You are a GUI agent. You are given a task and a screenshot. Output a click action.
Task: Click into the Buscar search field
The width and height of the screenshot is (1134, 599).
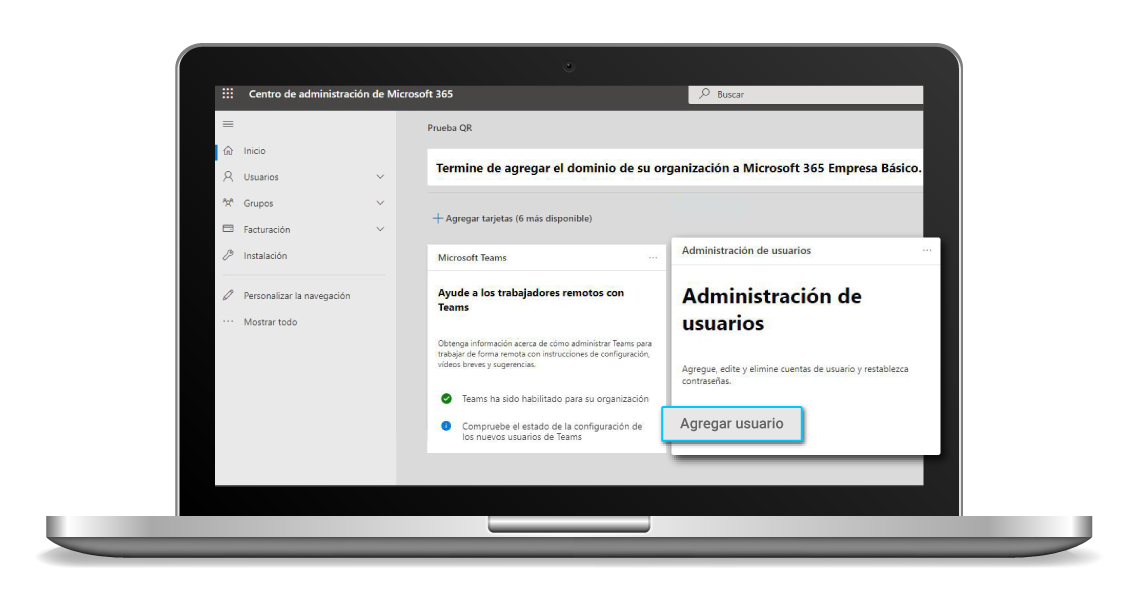click(806, 94)
